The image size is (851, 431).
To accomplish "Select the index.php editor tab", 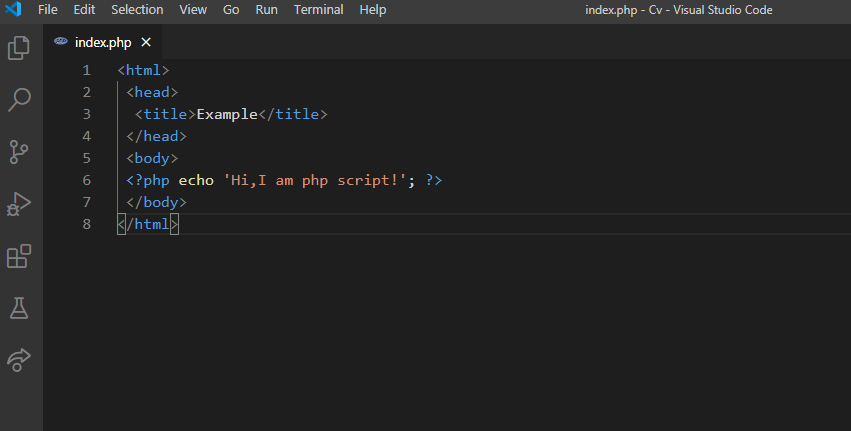I will tap(102, 42).
